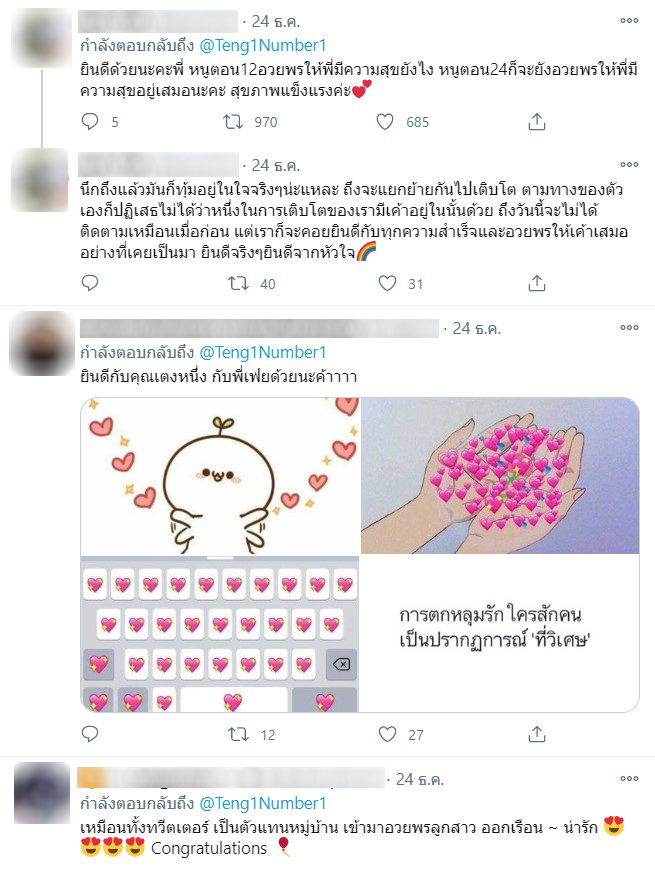The height and width of the screenshot is (869, 655).
Task: Open more menu on second tweet
Action: pos(629,164)
